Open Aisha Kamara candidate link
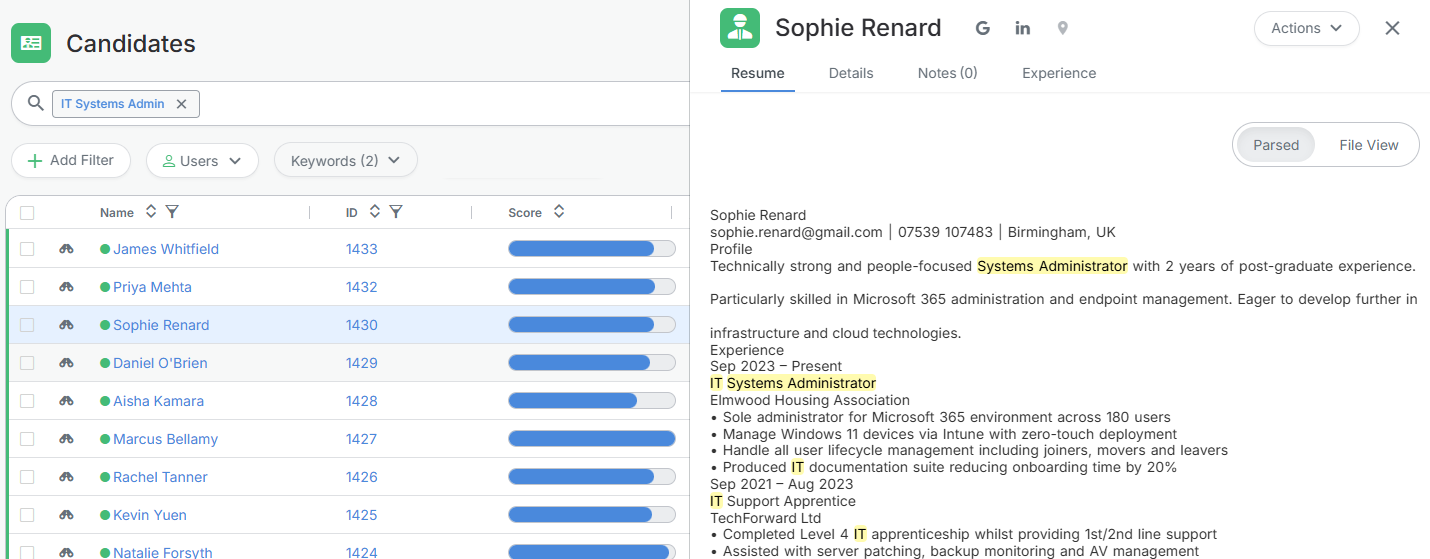1430x559 pixels. coord(158,401)
